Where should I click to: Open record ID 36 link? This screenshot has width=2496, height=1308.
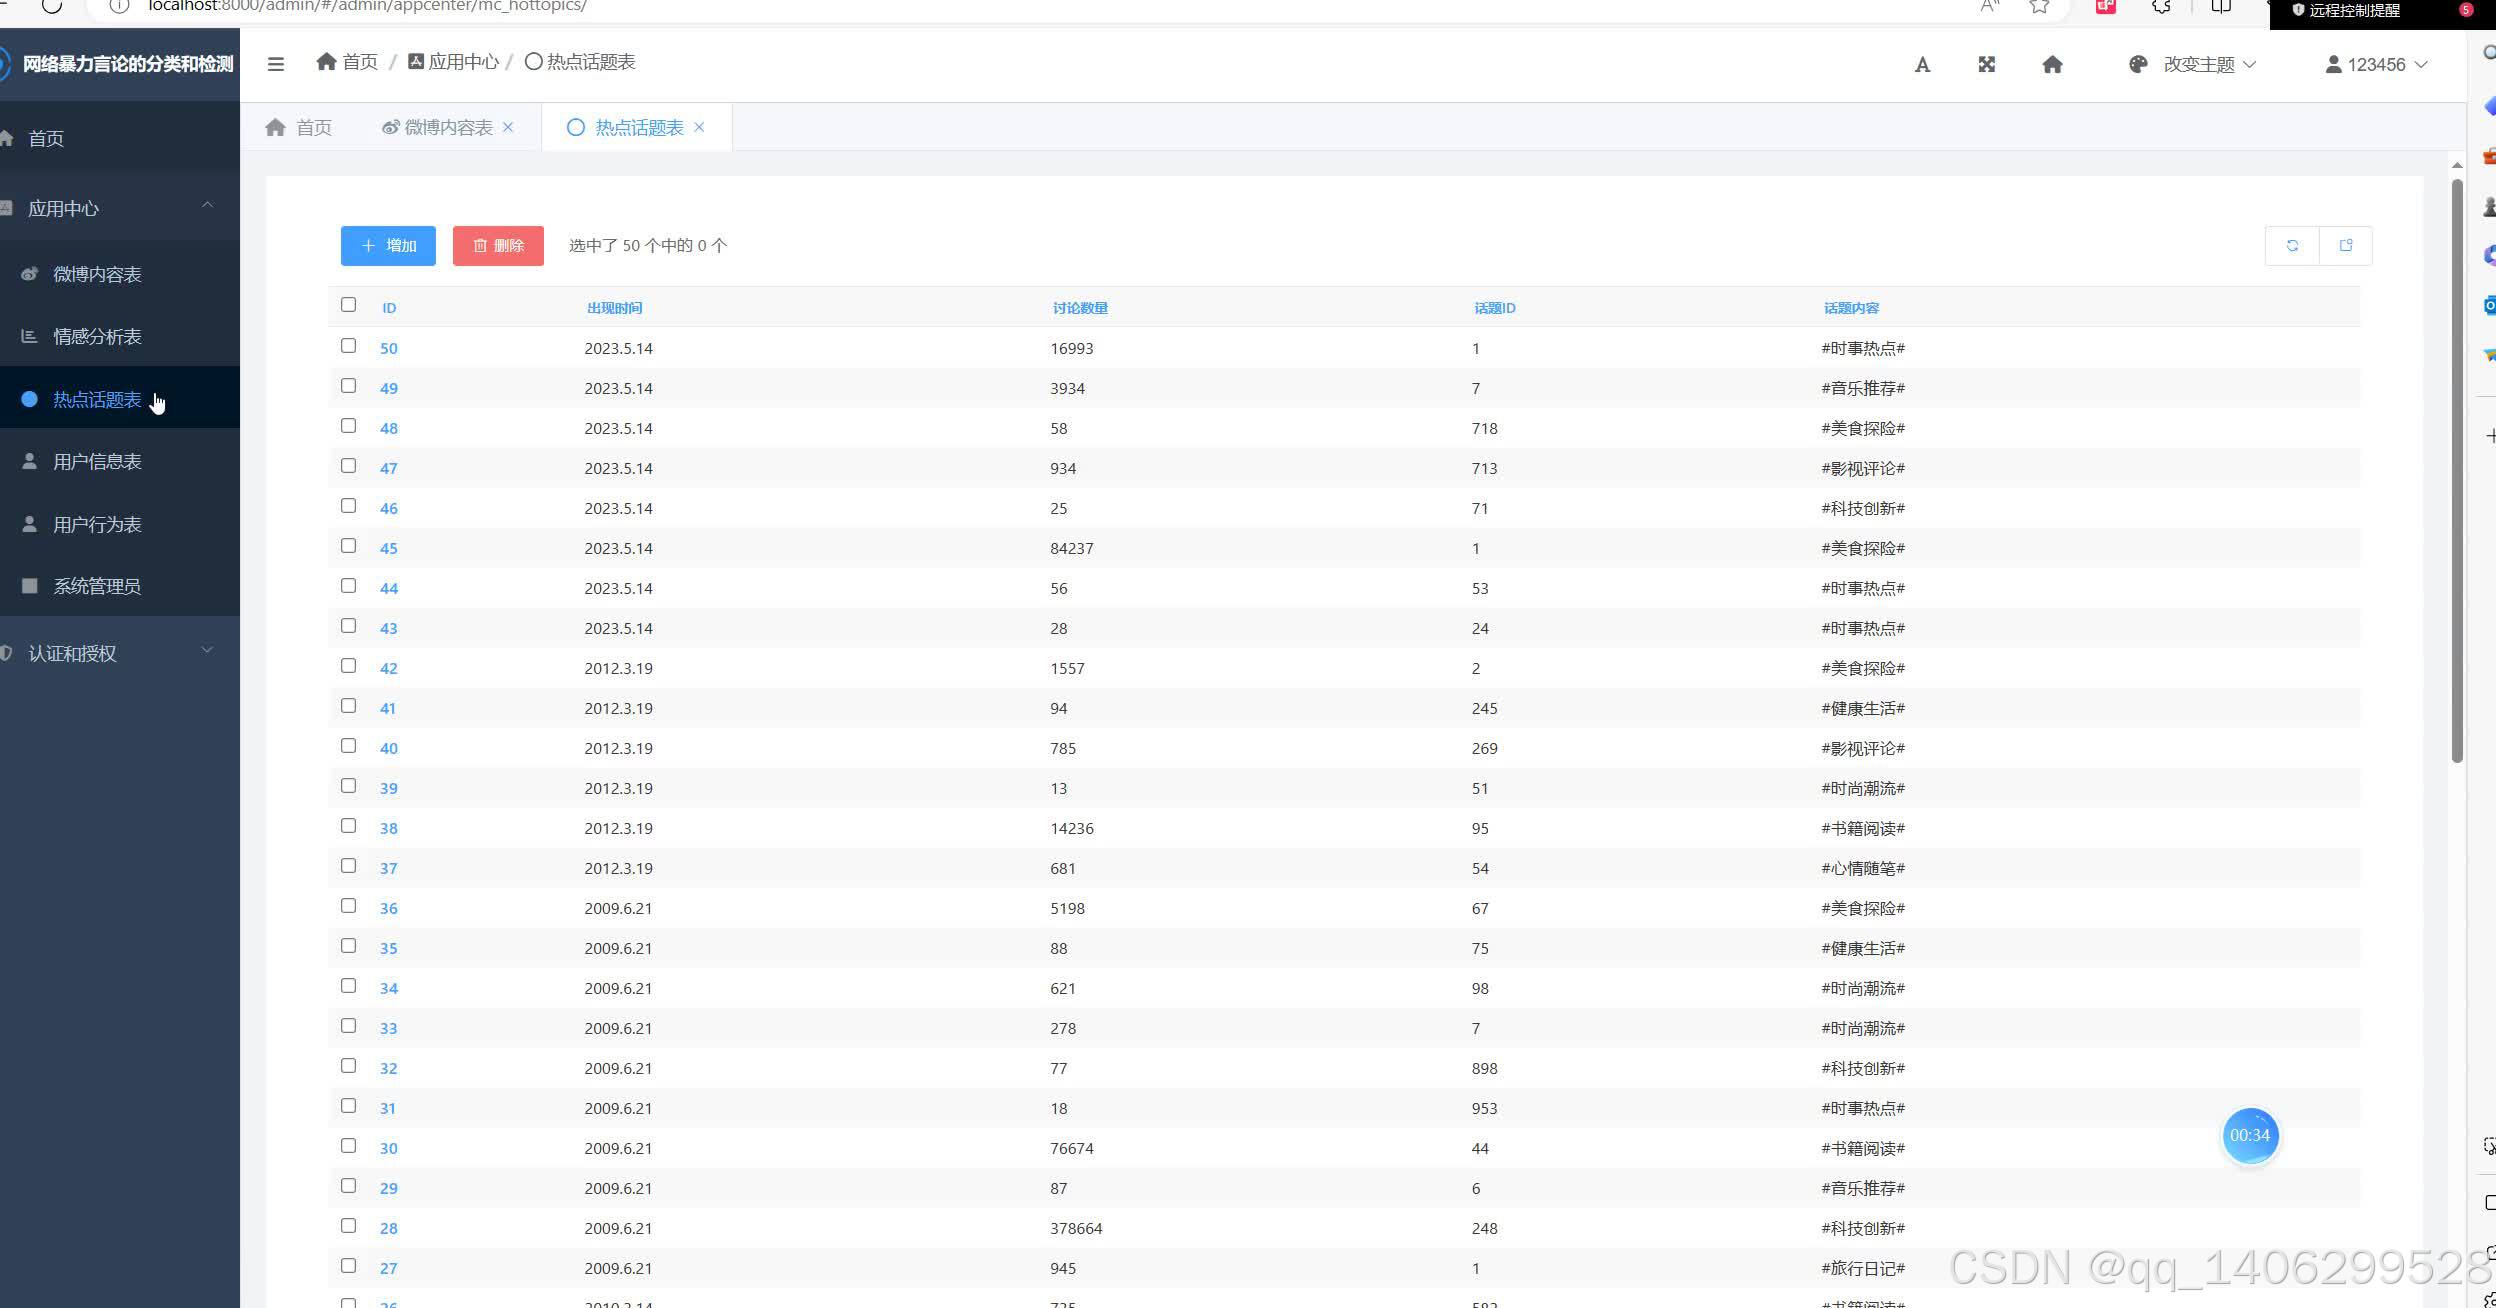click(x=389, y=908)
